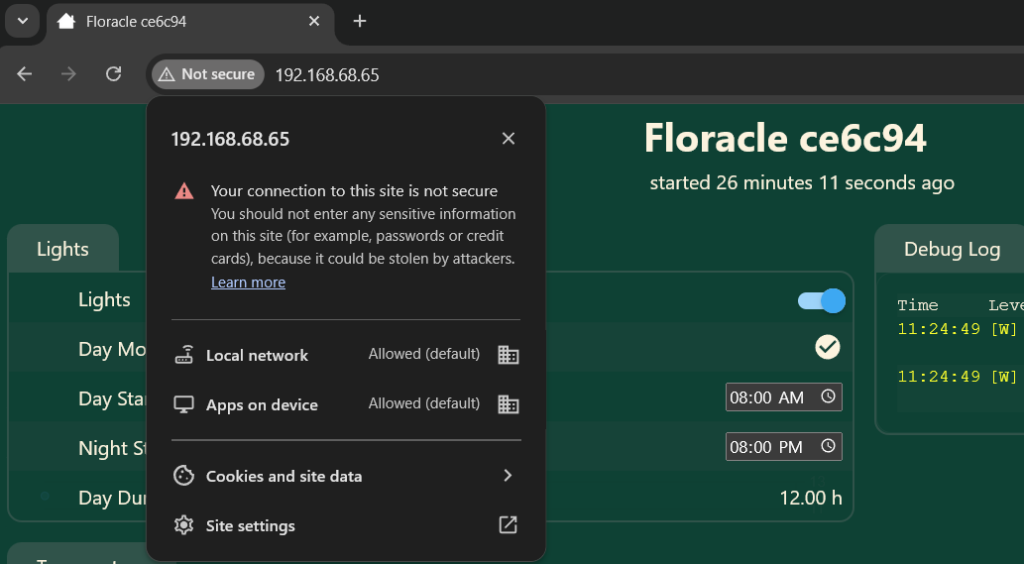Open the Learn more link
Screen dimensions: 1024x564
(x=248, y=282)
